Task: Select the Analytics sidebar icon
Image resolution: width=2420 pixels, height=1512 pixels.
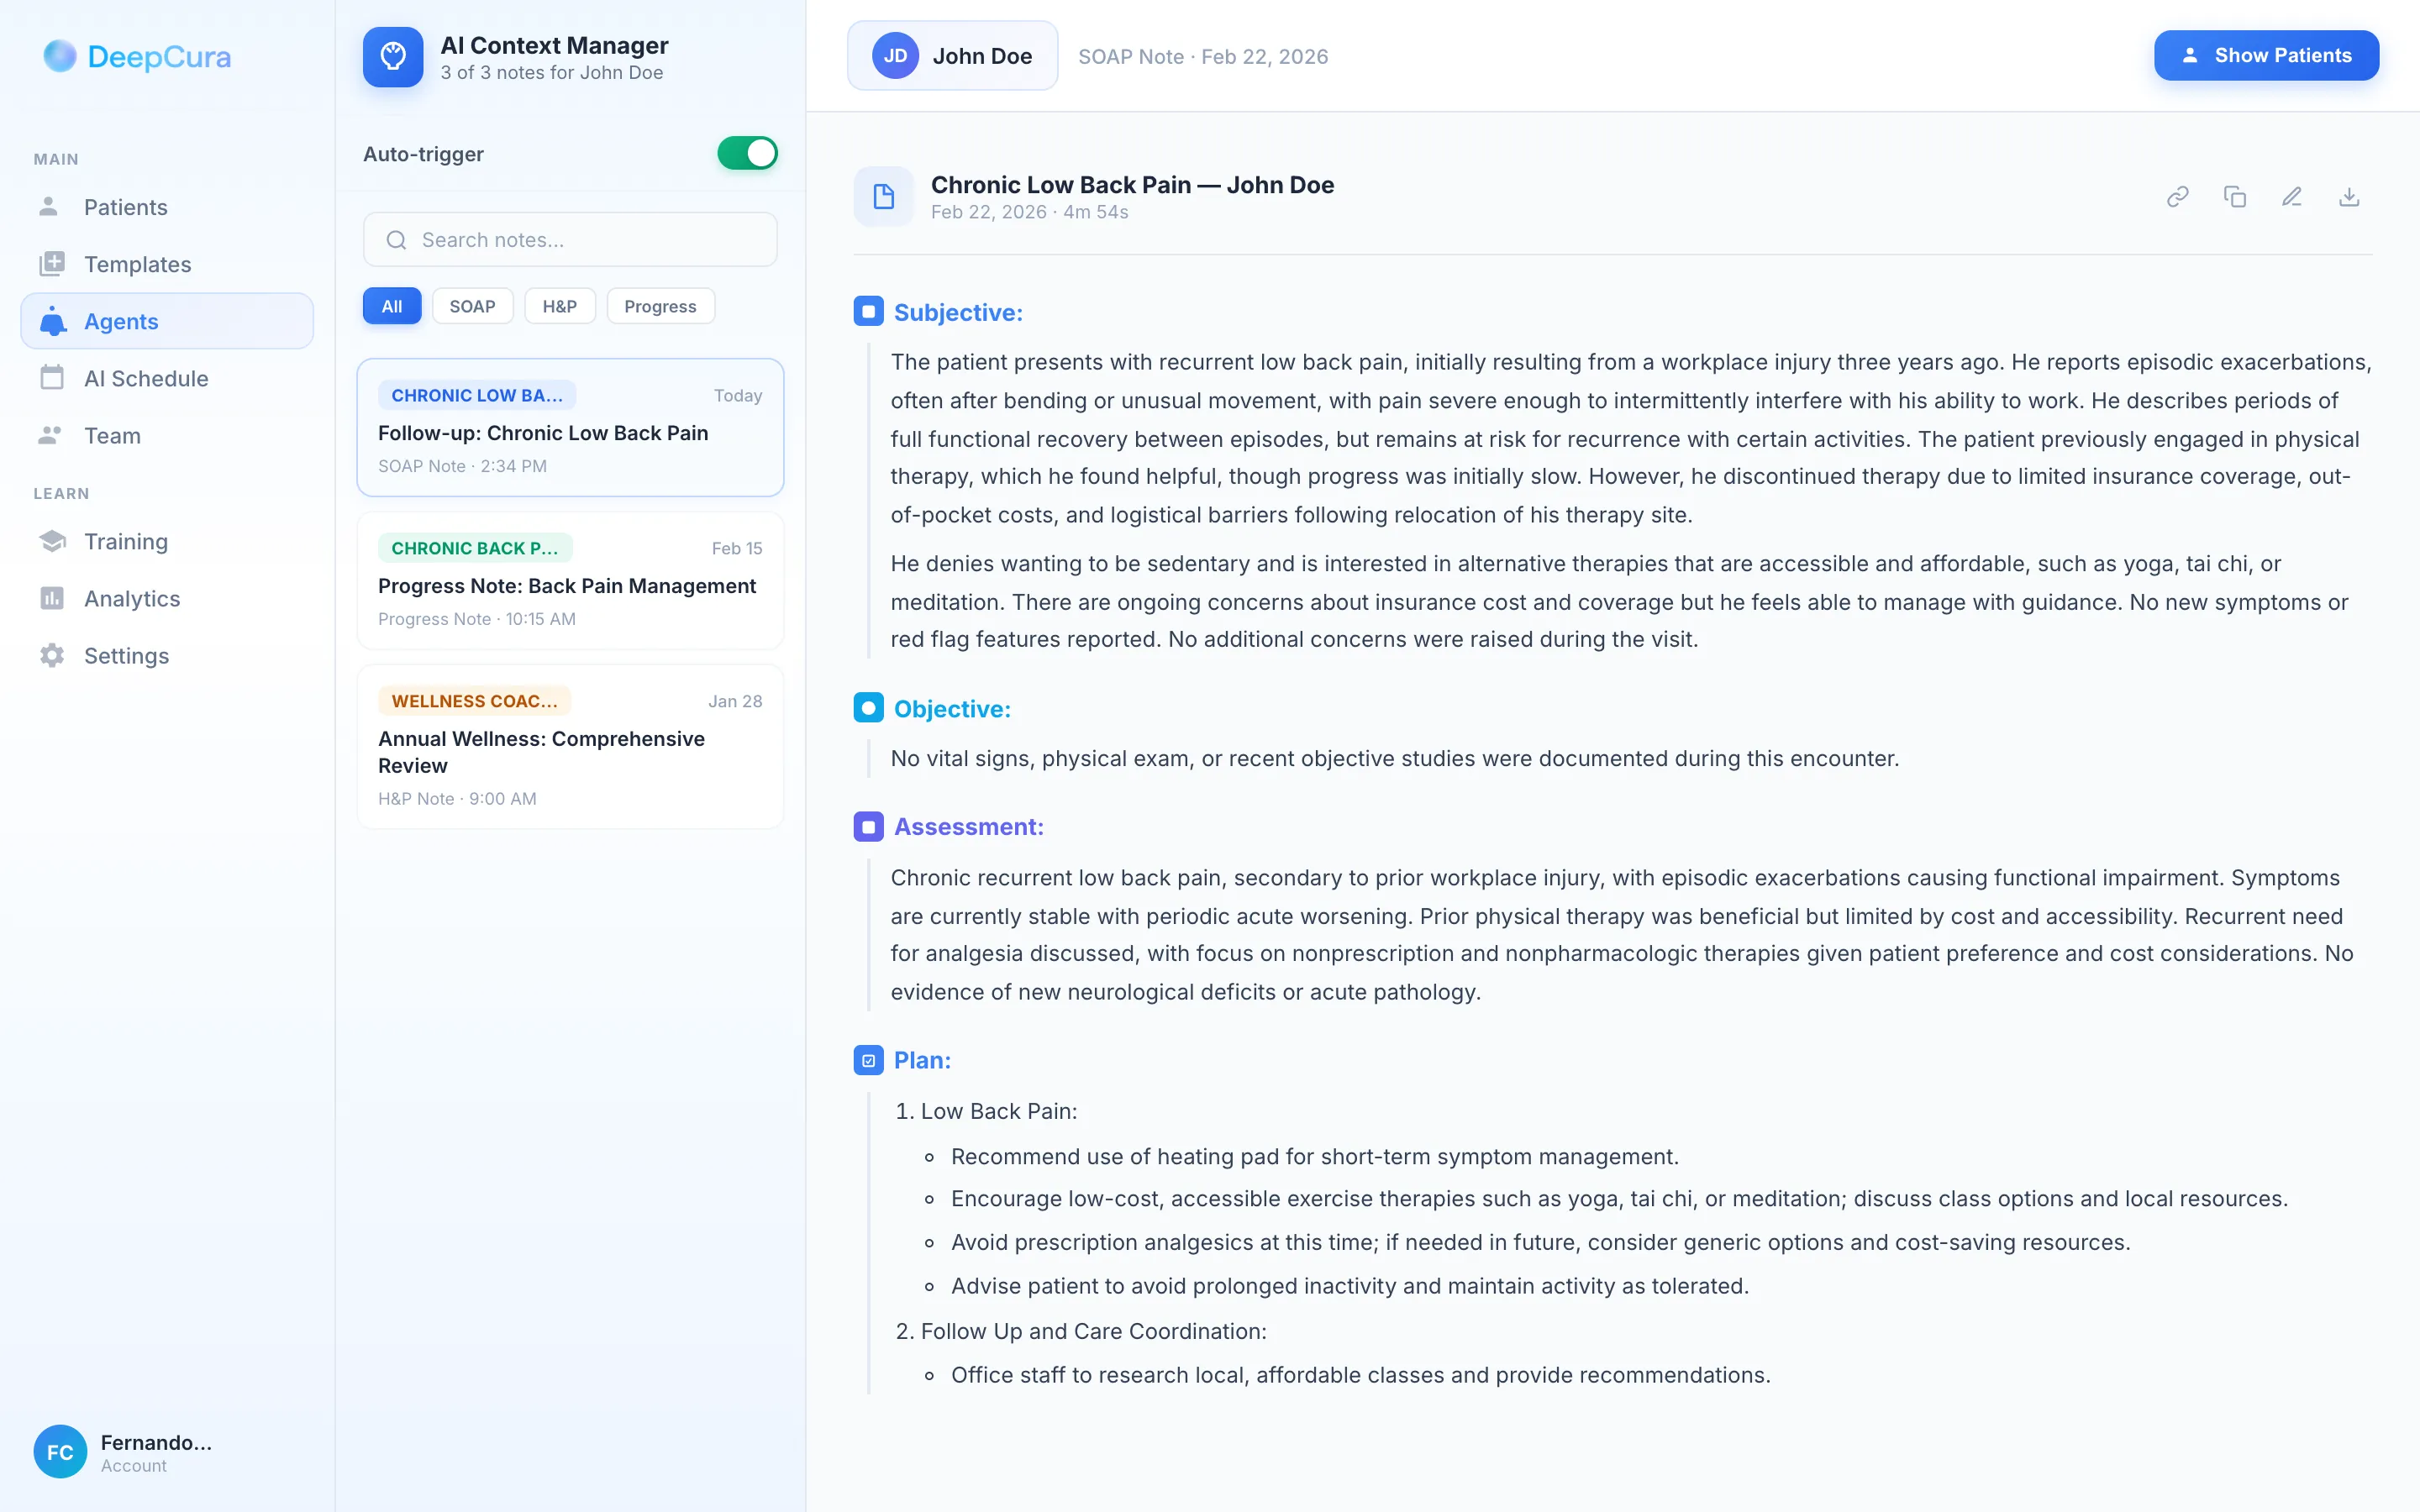Action: click(x=52, y=598)
